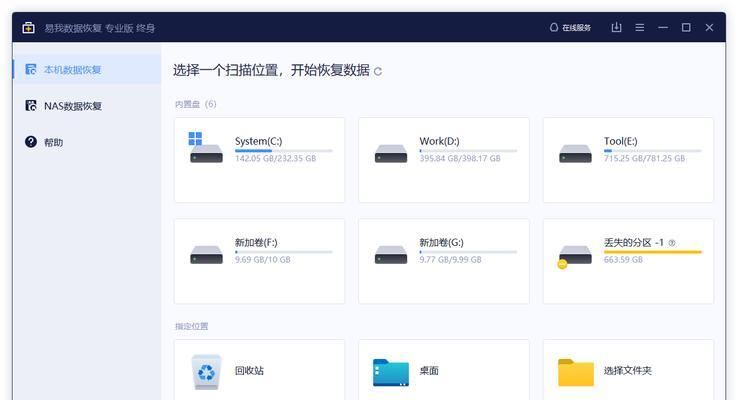Click the window title 易我数据恢复 专业版 终身
Screen dimensions: 738x400
coord(100,28)
